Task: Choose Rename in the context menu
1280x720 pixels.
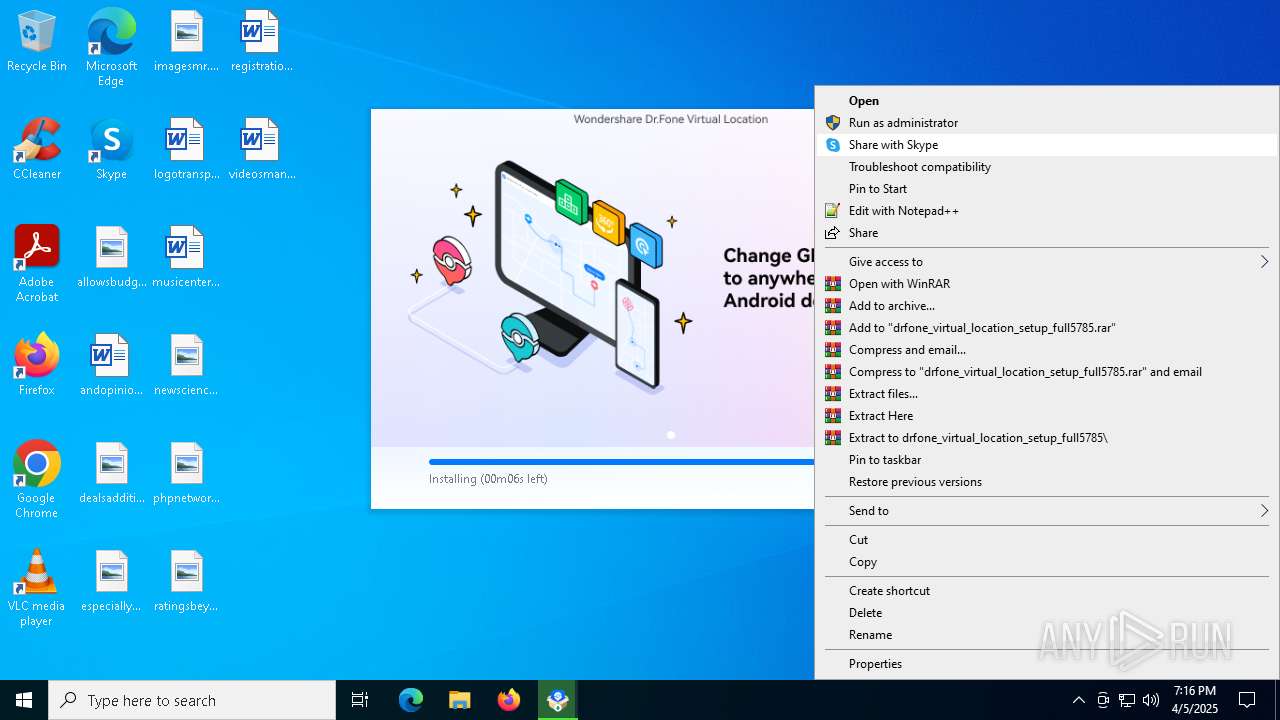Action: click(1049, 634)
